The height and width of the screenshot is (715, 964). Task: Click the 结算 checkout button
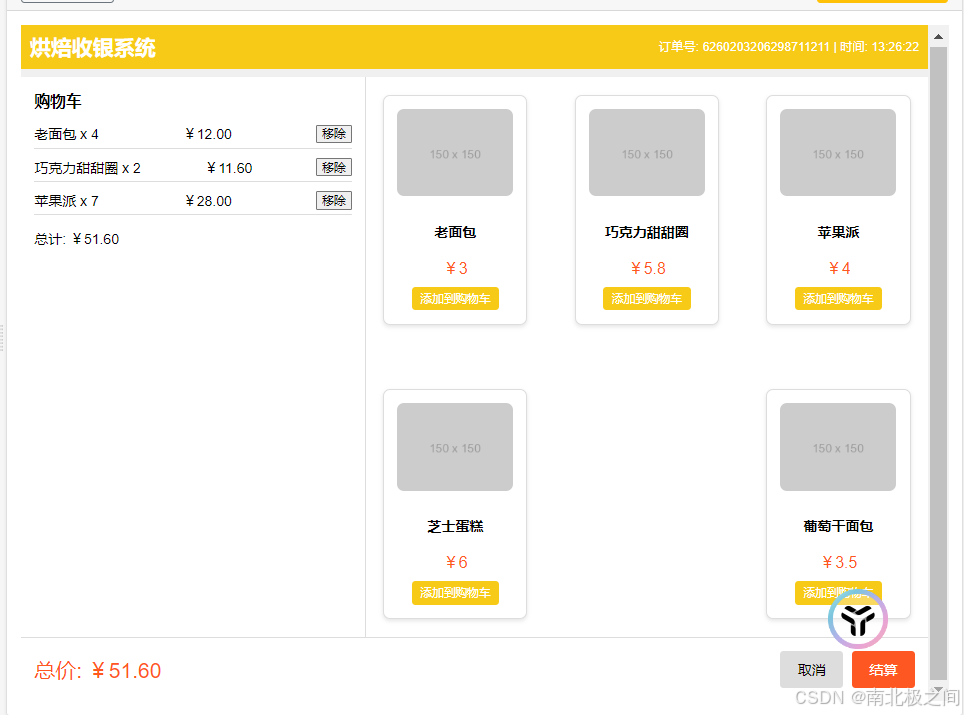click(x=883, y=669)
